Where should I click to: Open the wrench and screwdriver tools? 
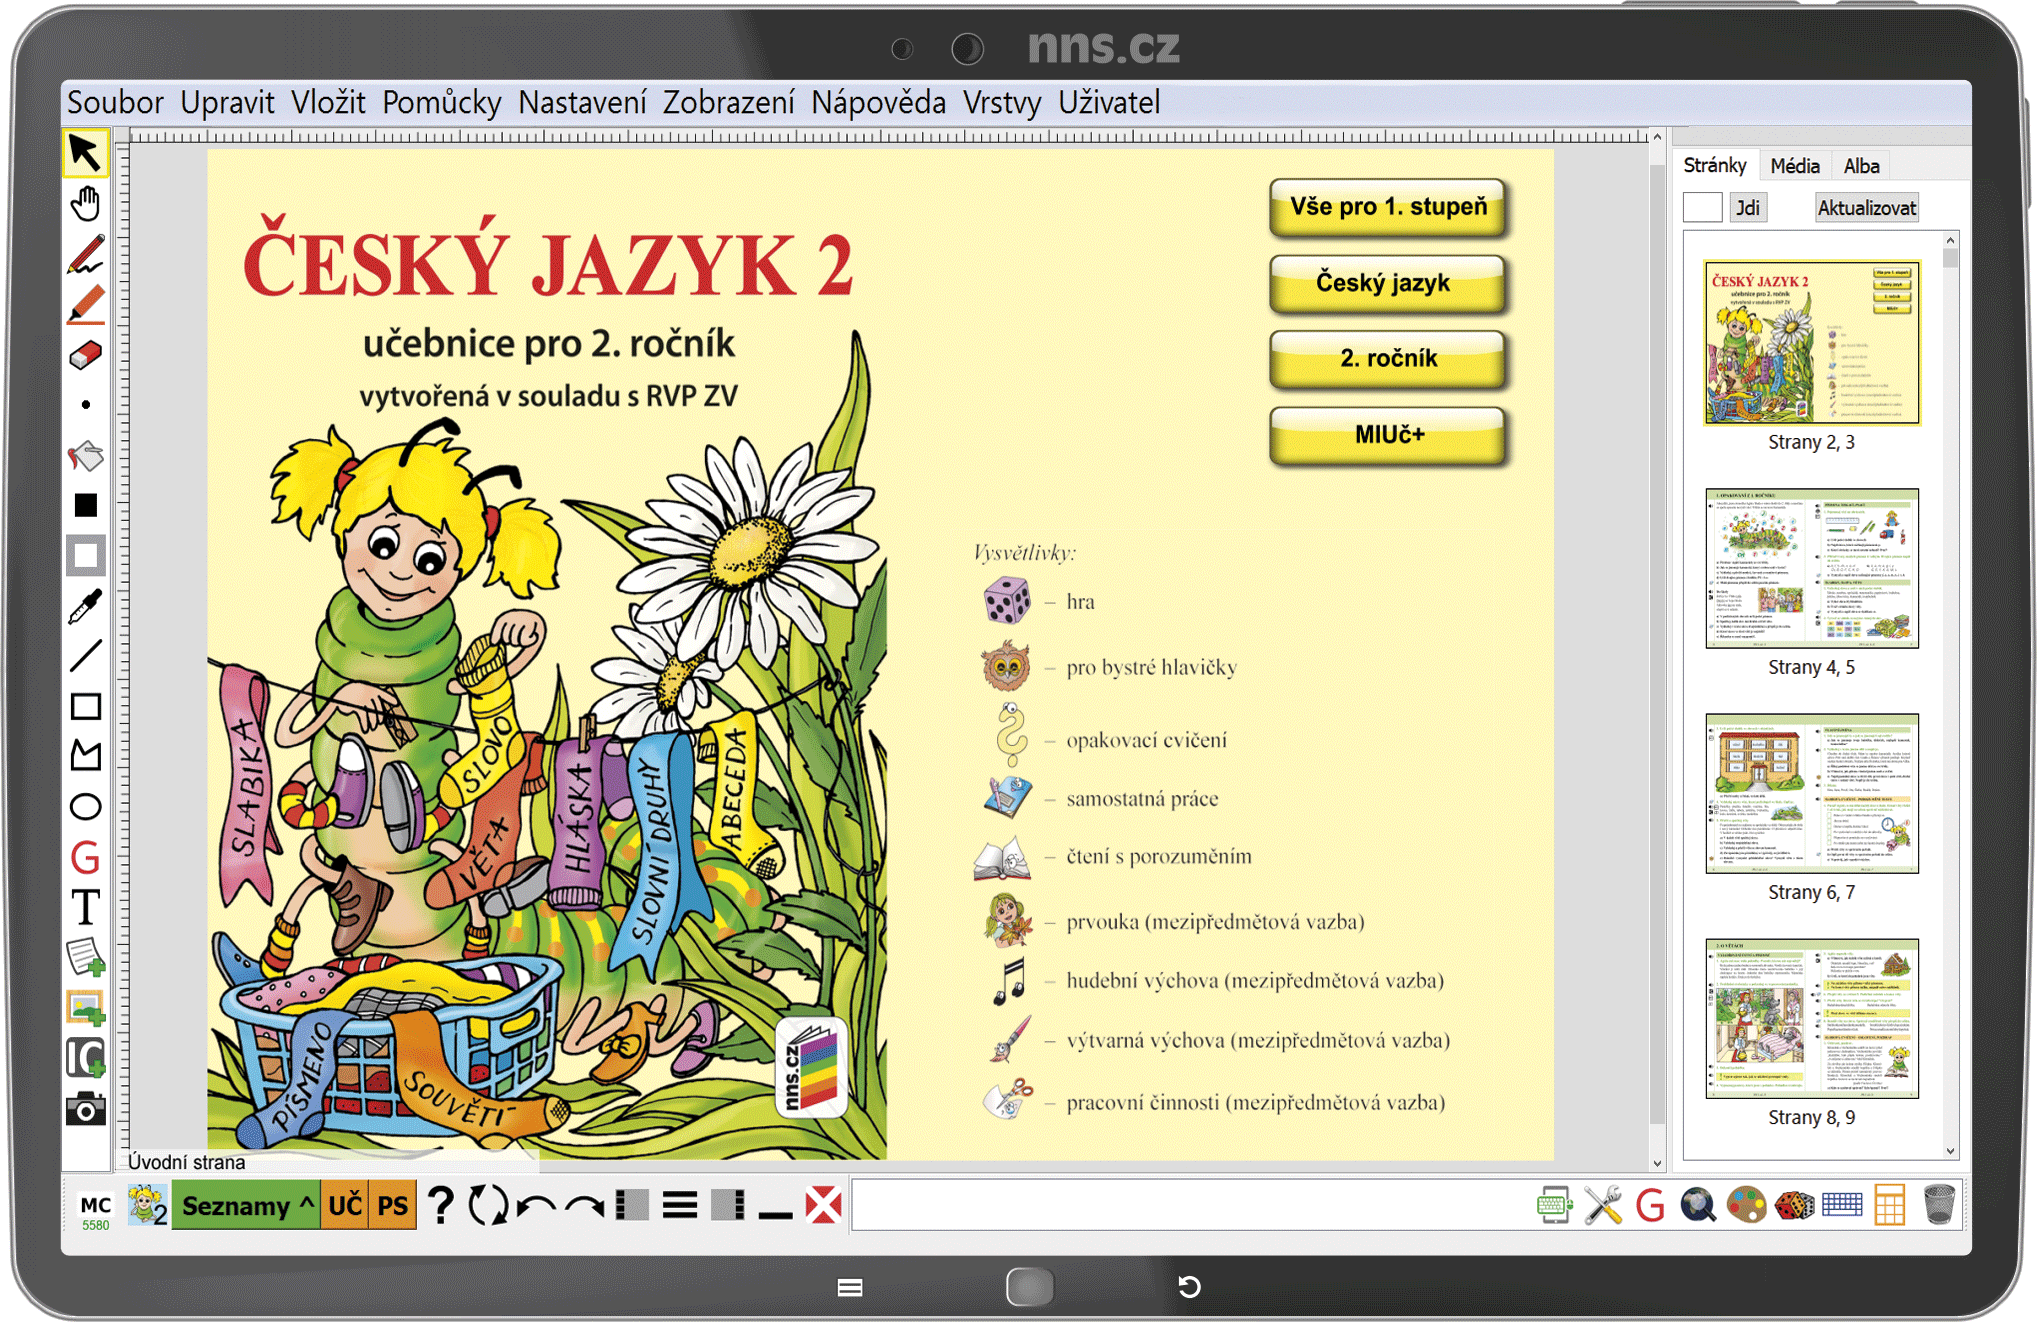coord(1603,1205)
